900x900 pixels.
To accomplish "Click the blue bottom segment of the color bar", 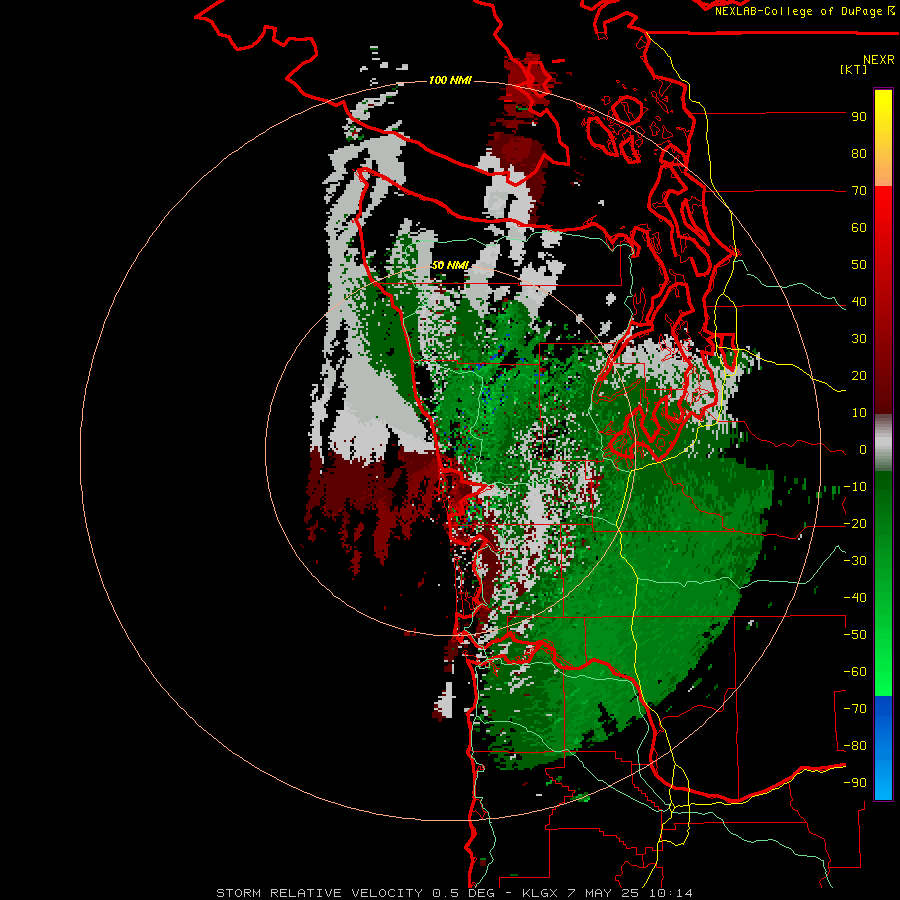I will point(883,747).
